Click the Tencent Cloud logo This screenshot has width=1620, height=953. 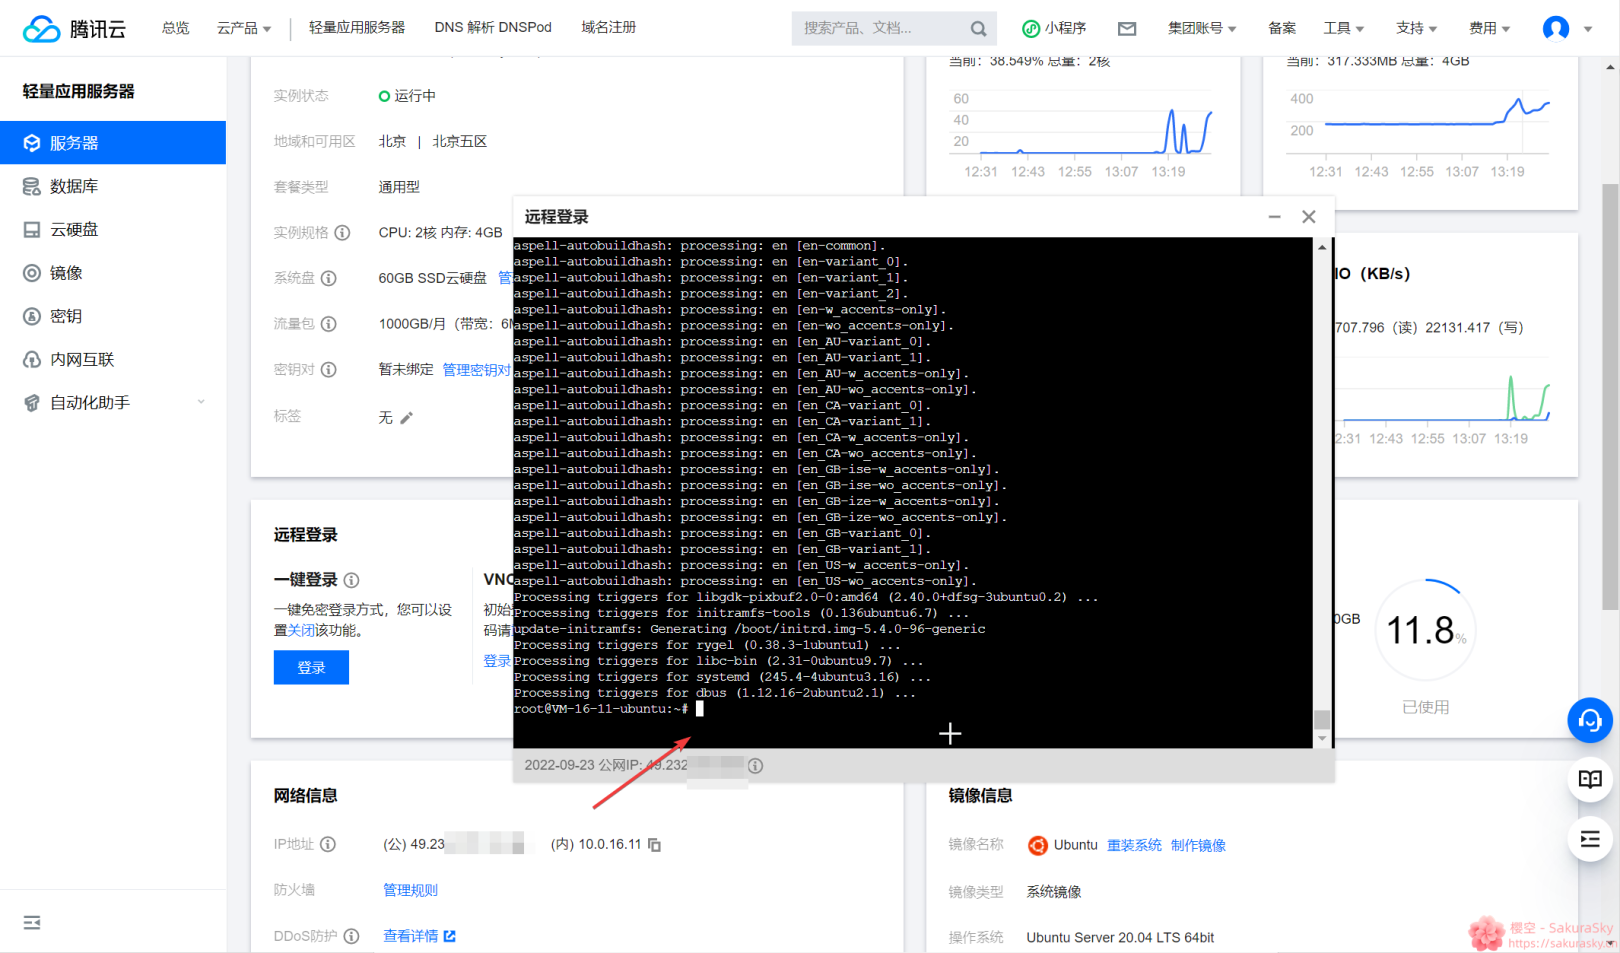74,28
